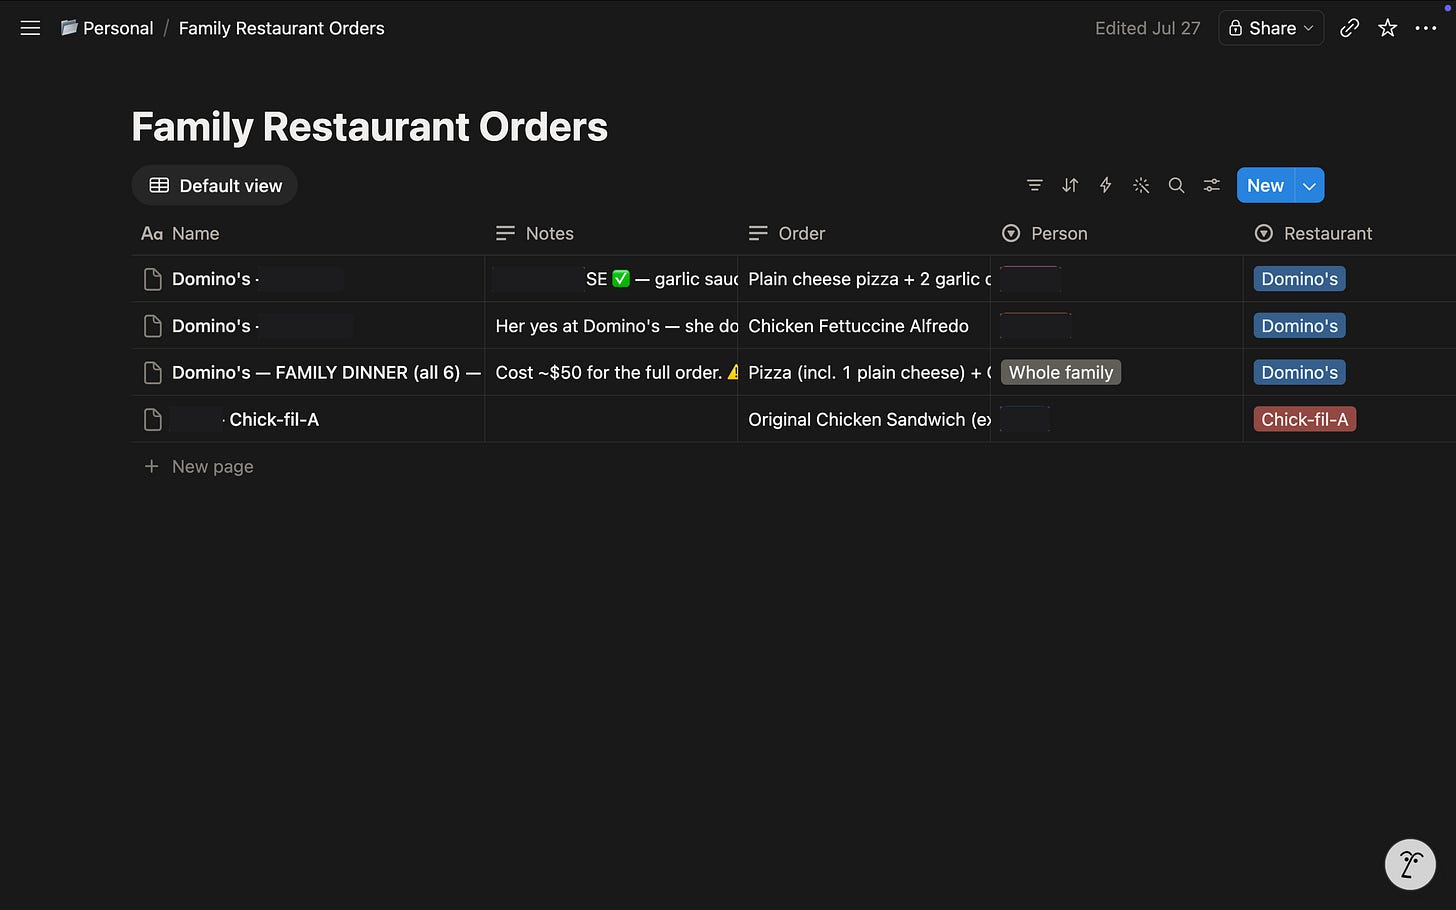The height and width of the screenshot is (910, 1456).
Task: Add a row via New page
Action: coord(199,466)
